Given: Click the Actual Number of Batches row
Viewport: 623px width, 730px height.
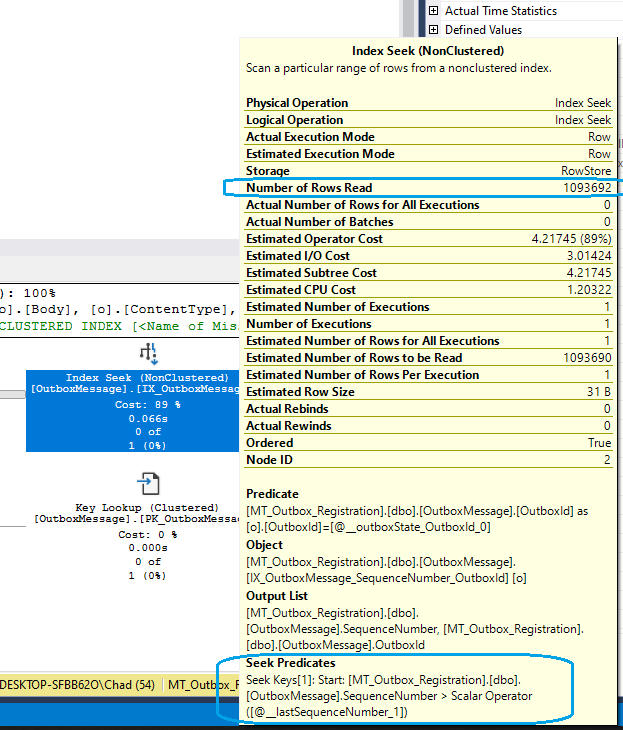Looking at the screenshot, I should click(x=428, y=222).
